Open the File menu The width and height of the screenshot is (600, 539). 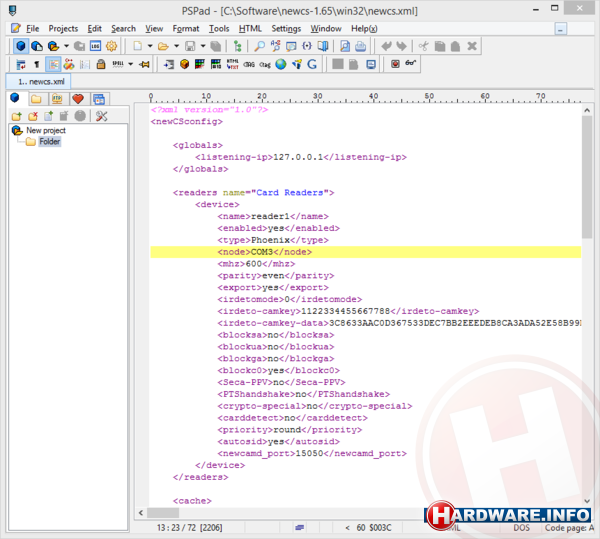(x=32, y=29)
